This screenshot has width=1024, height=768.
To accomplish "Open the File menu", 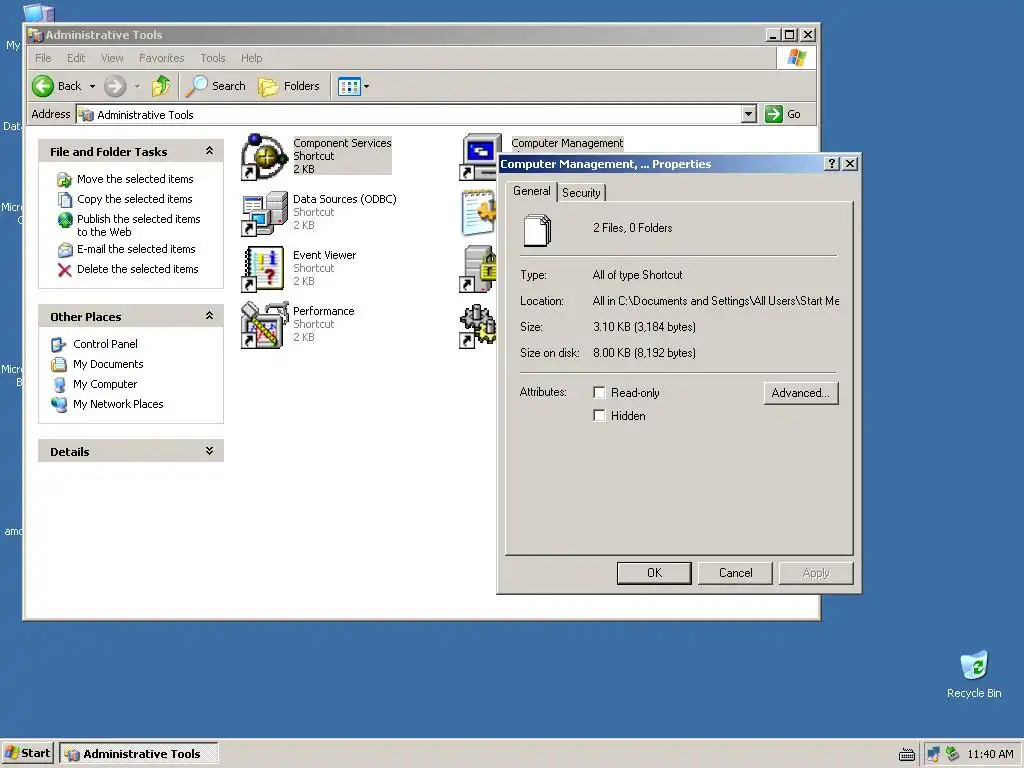I will (43, 58).
